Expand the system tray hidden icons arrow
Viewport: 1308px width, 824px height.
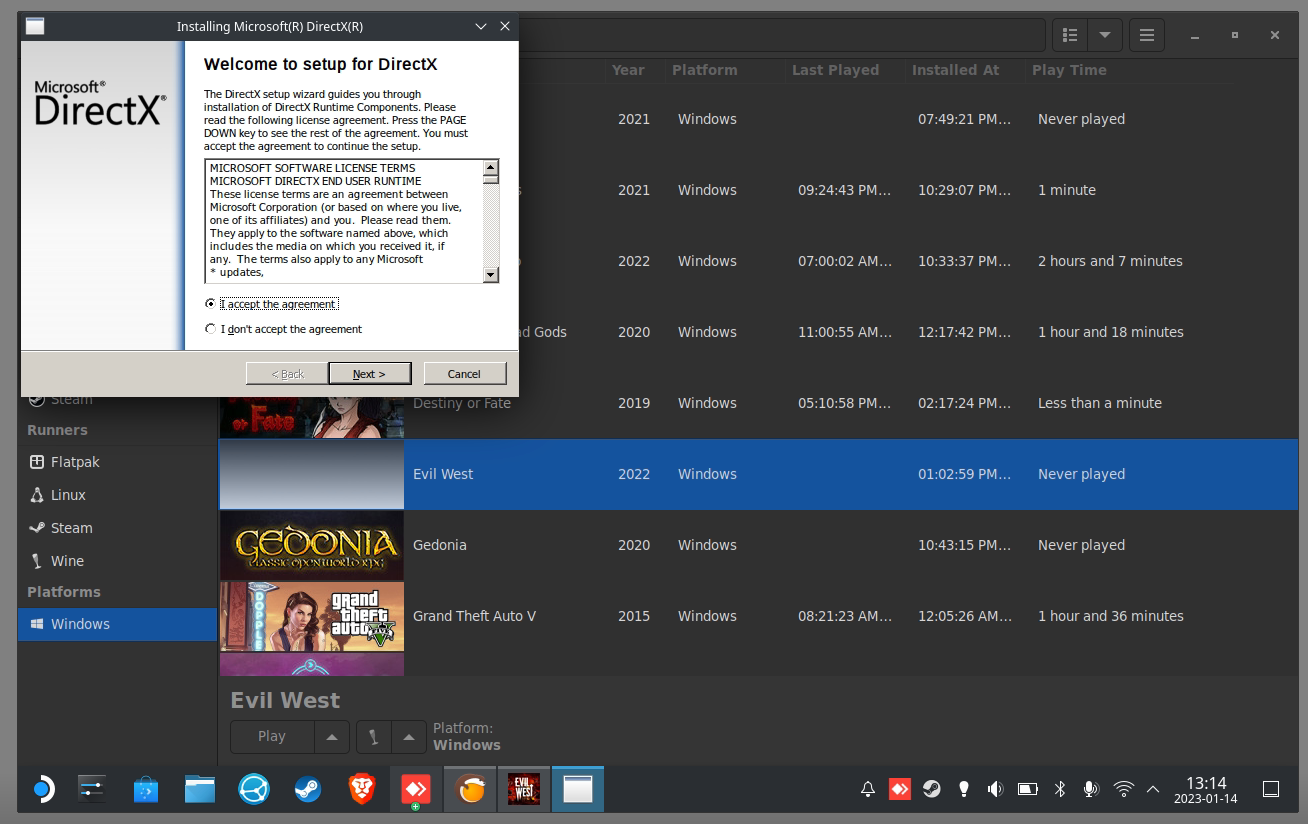point(1152,790)
